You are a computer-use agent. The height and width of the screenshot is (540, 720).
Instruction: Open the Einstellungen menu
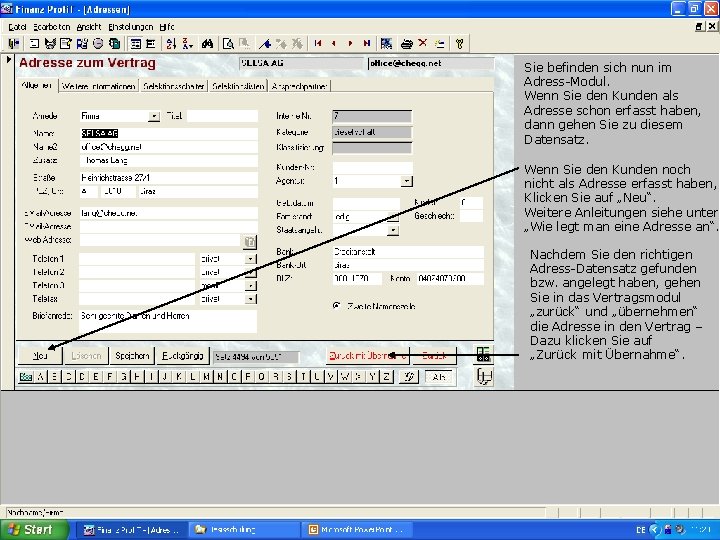click(130, 27)
